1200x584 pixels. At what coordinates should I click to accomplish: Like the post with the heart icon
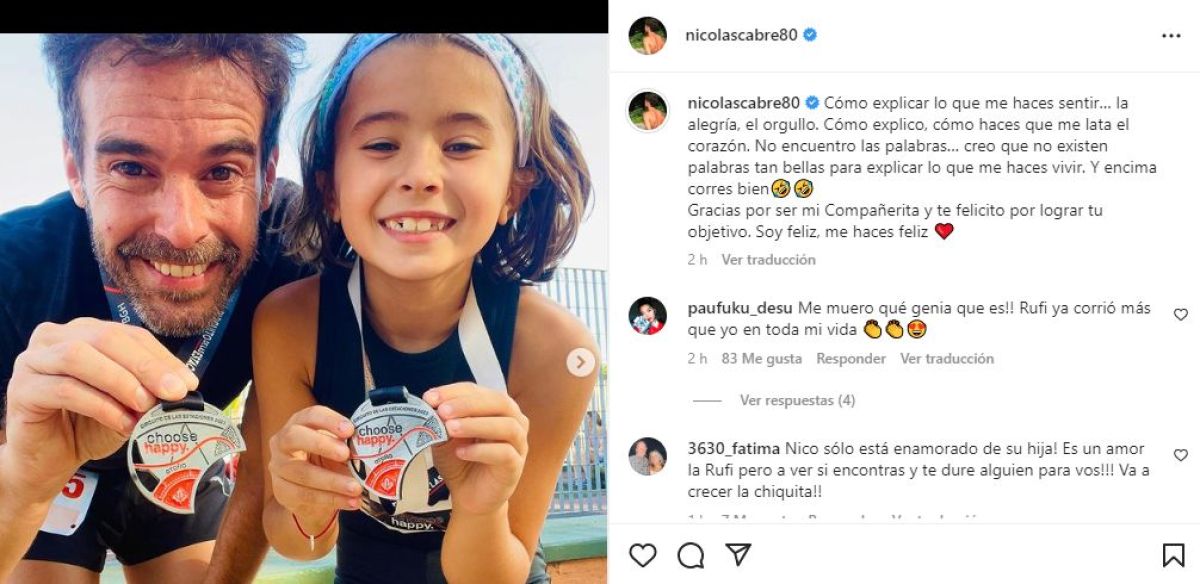pos(643,555)
